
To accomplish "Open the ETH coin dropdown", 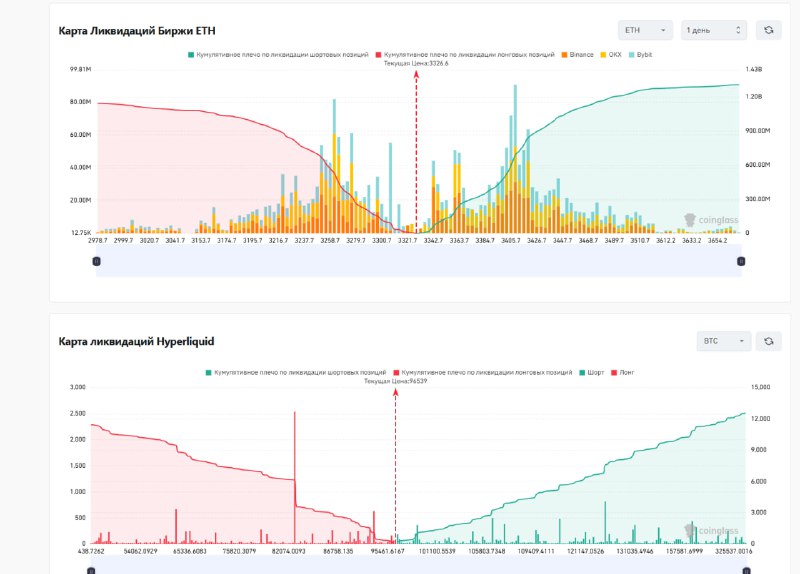I will click(645, 31).
